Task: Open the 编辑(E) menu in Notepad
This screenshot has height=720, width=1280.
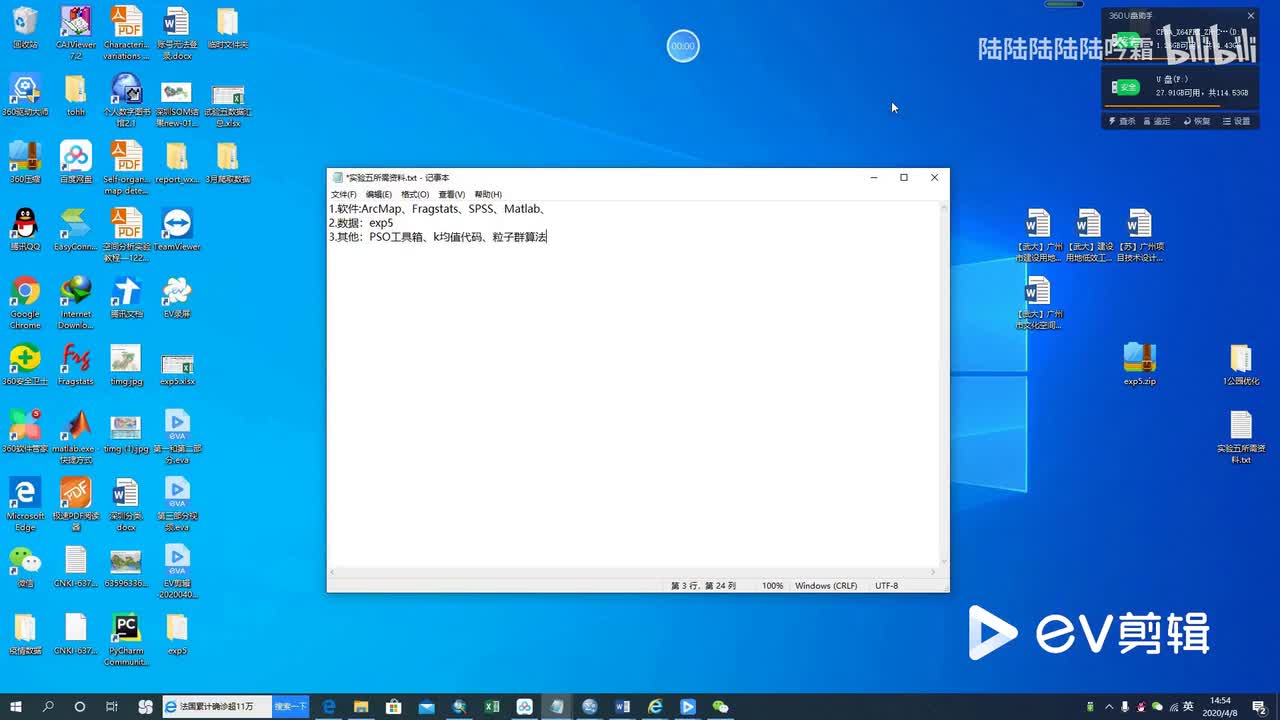Action: [379, 194]
